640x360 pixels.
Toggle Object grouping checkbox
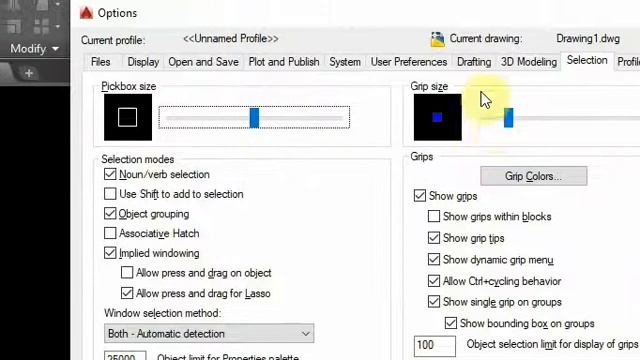click(110, 213)
